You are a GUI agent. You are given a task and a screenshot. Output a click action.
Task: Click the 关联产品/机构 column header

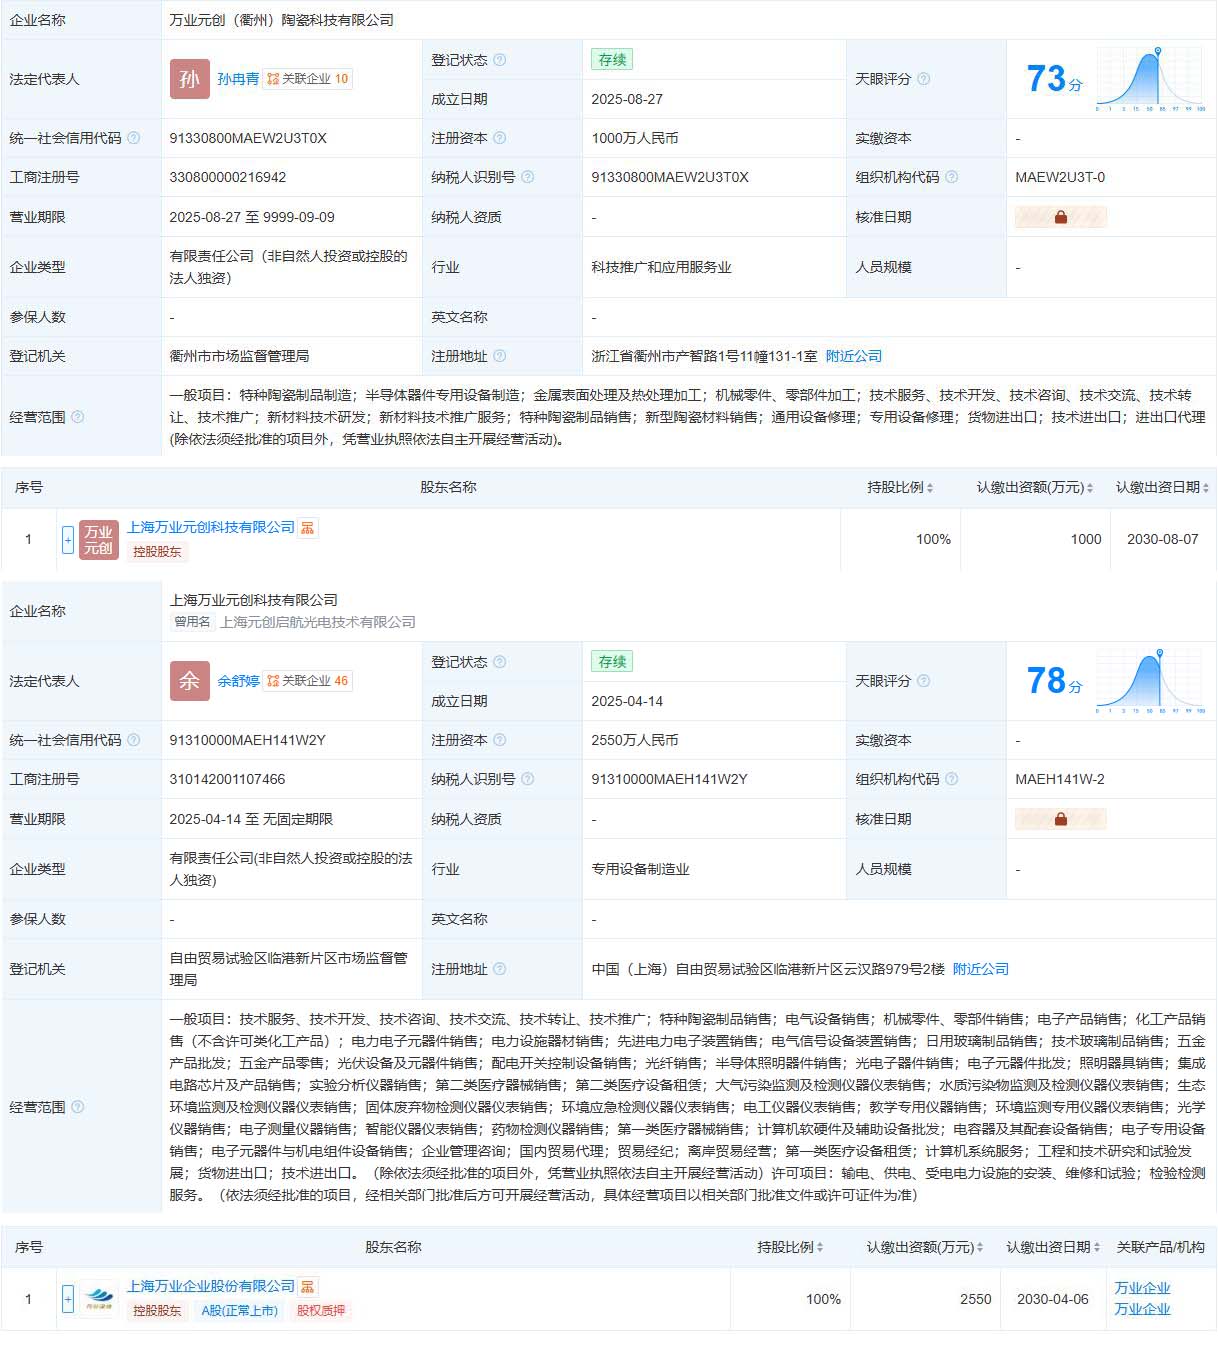(1160, 1247)
